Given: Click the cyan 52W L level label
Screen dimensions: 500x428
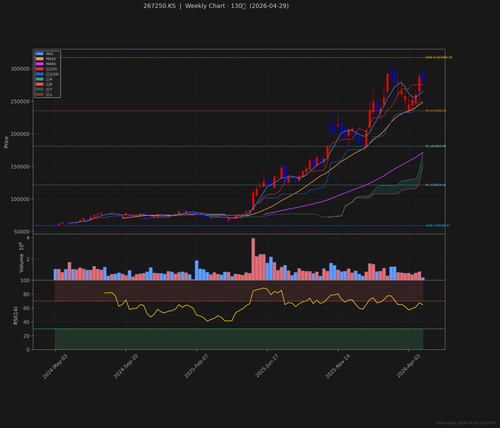Looking at the screenshot, I should (x=437, y=226).
